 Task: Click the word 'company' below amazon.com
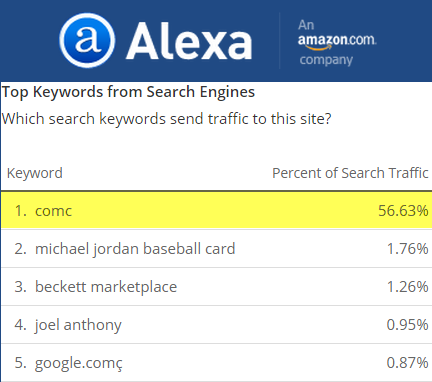(326, 60)
